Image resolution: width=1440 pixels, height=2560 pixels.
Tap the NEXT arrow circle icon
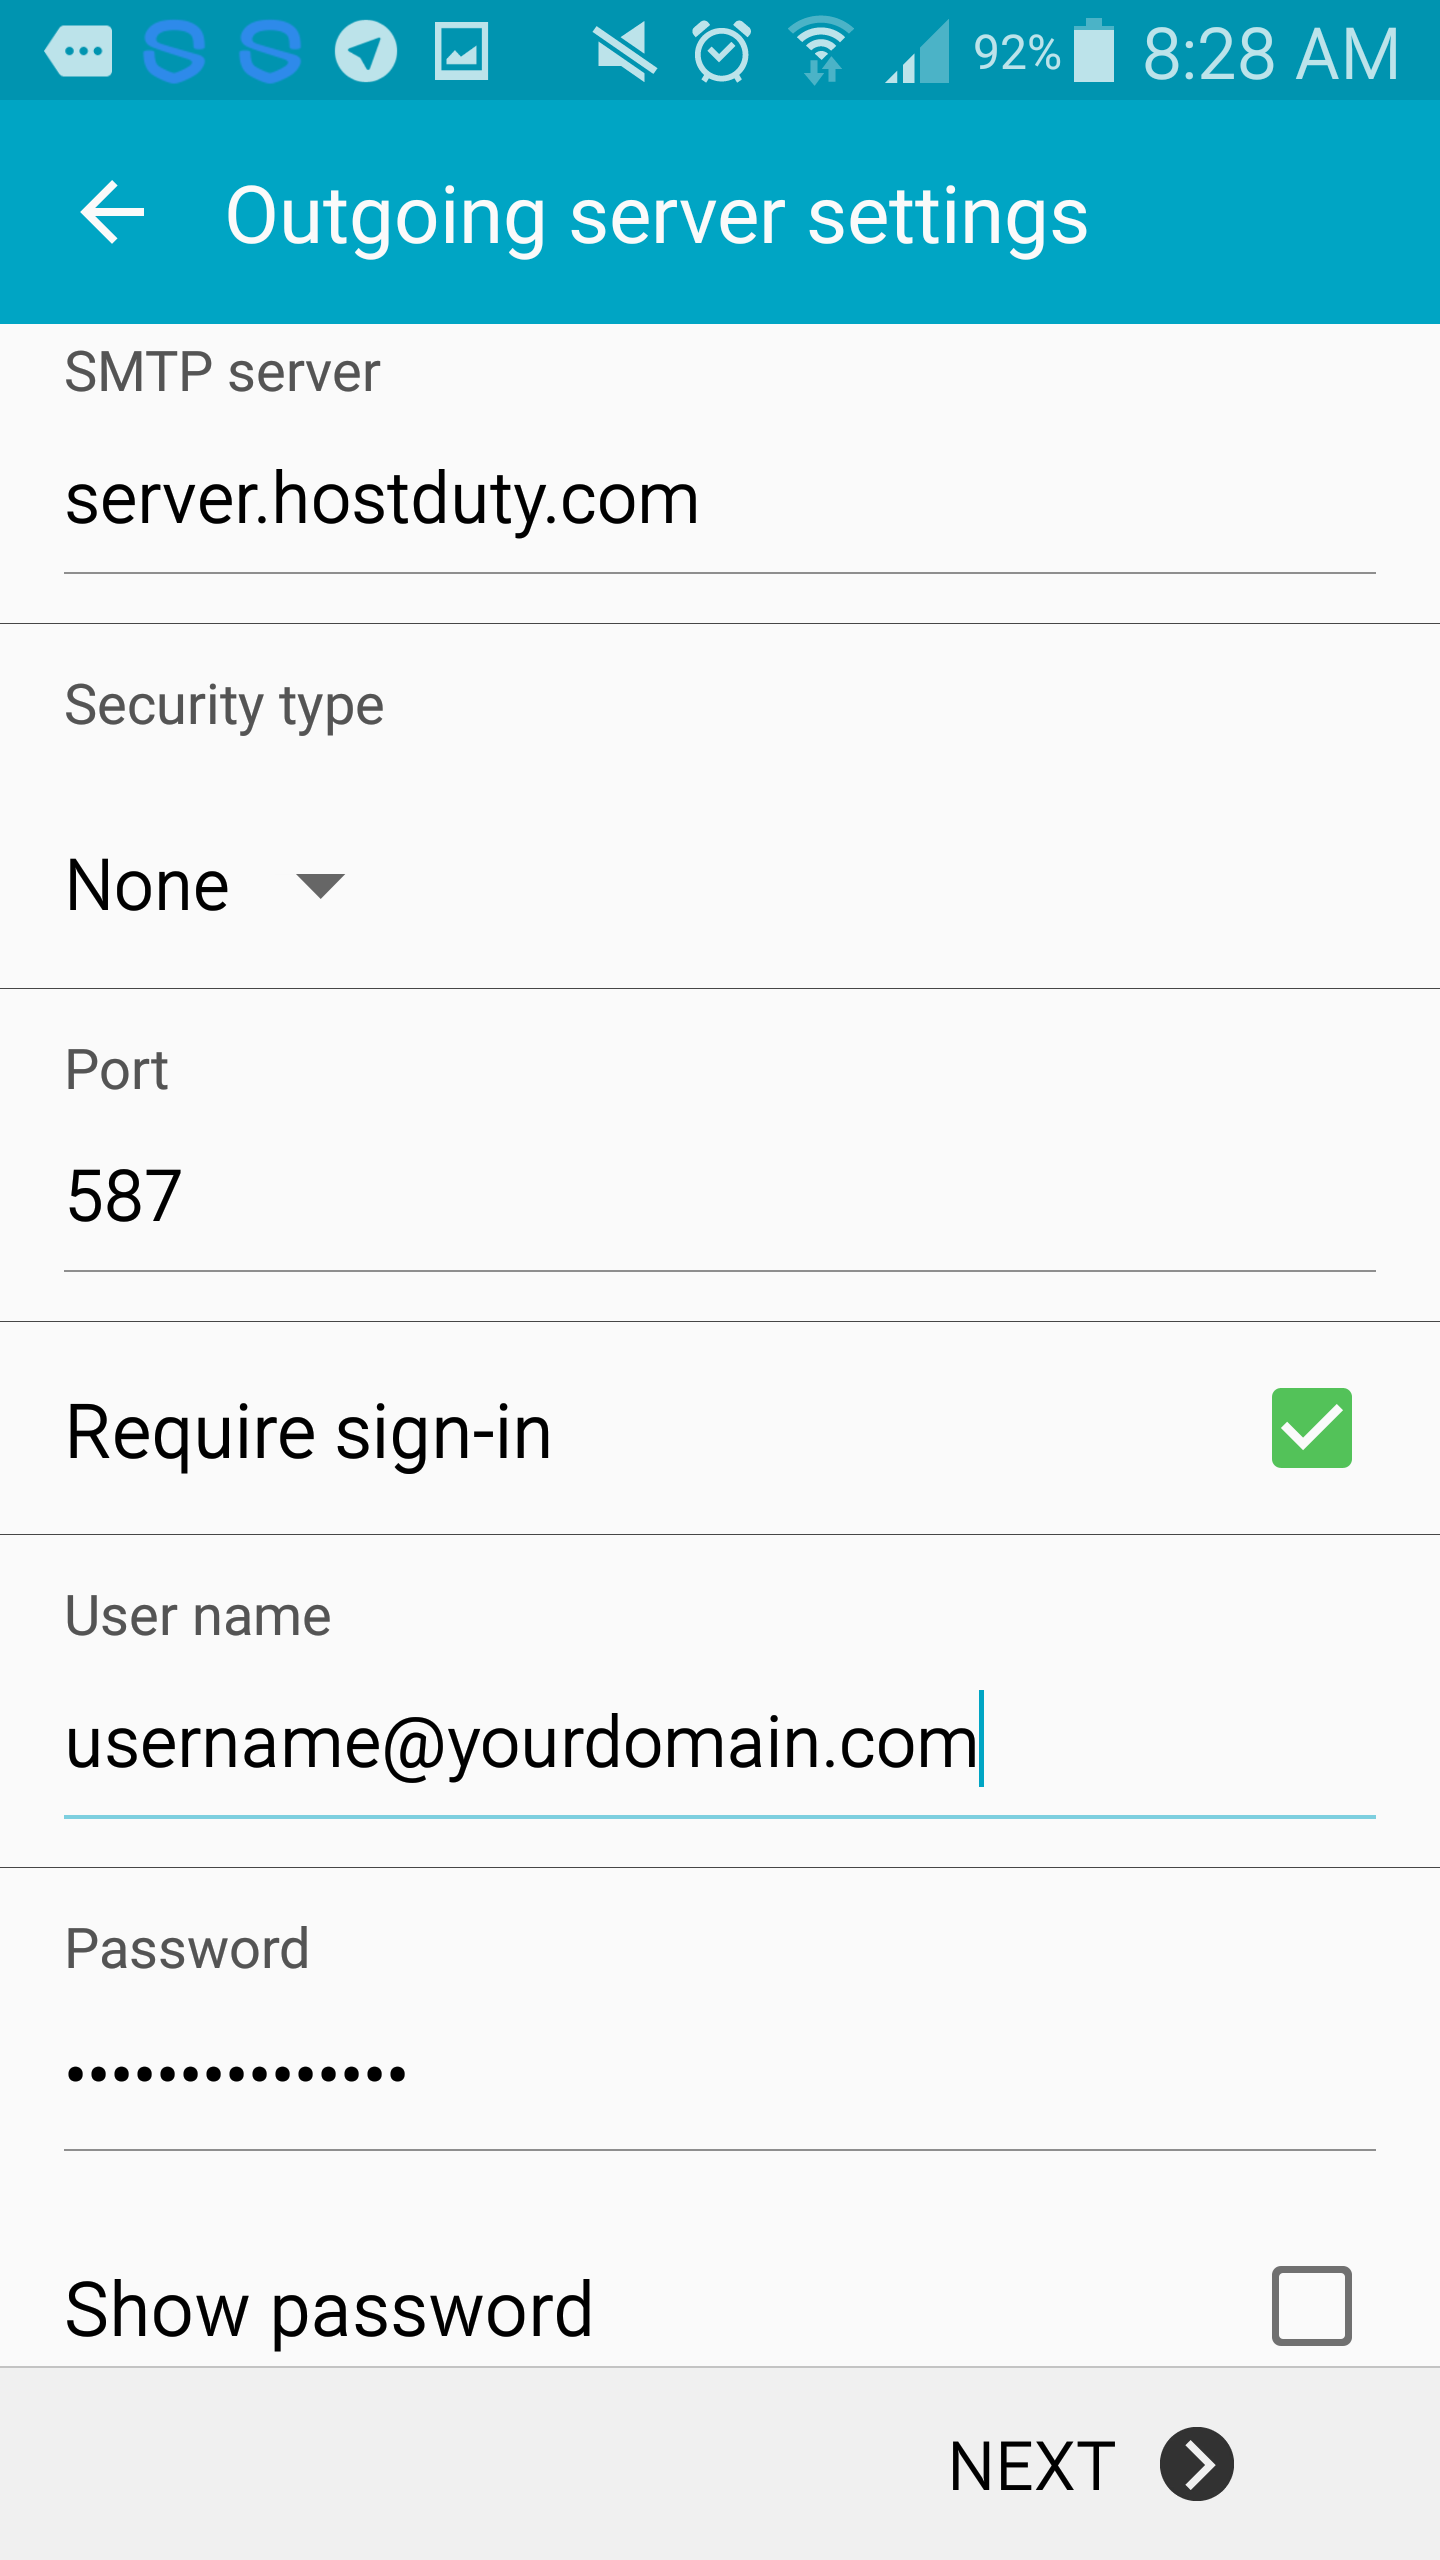1196,2464
